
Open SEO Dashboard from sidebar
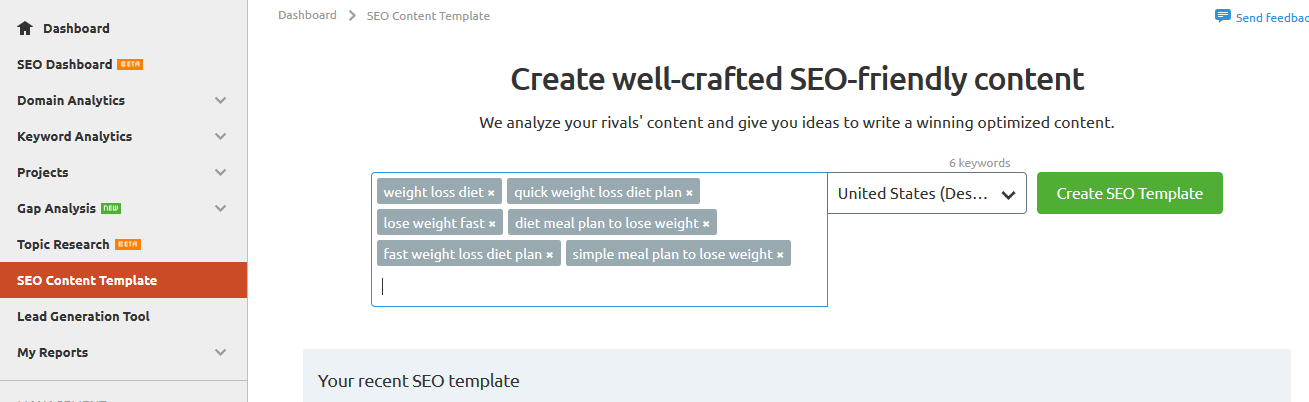click(65, 64)
